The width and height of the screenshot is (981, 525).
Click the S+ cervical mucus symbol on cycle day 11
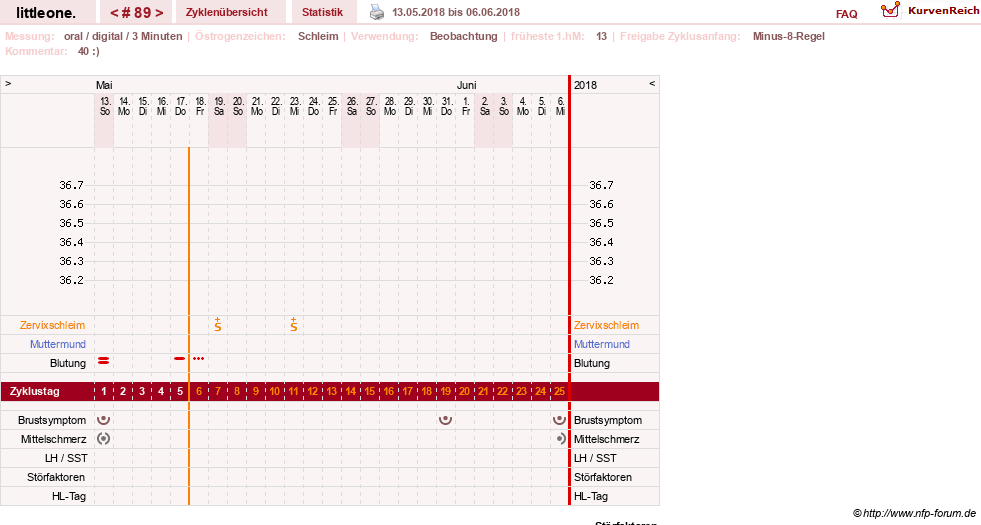293,324
